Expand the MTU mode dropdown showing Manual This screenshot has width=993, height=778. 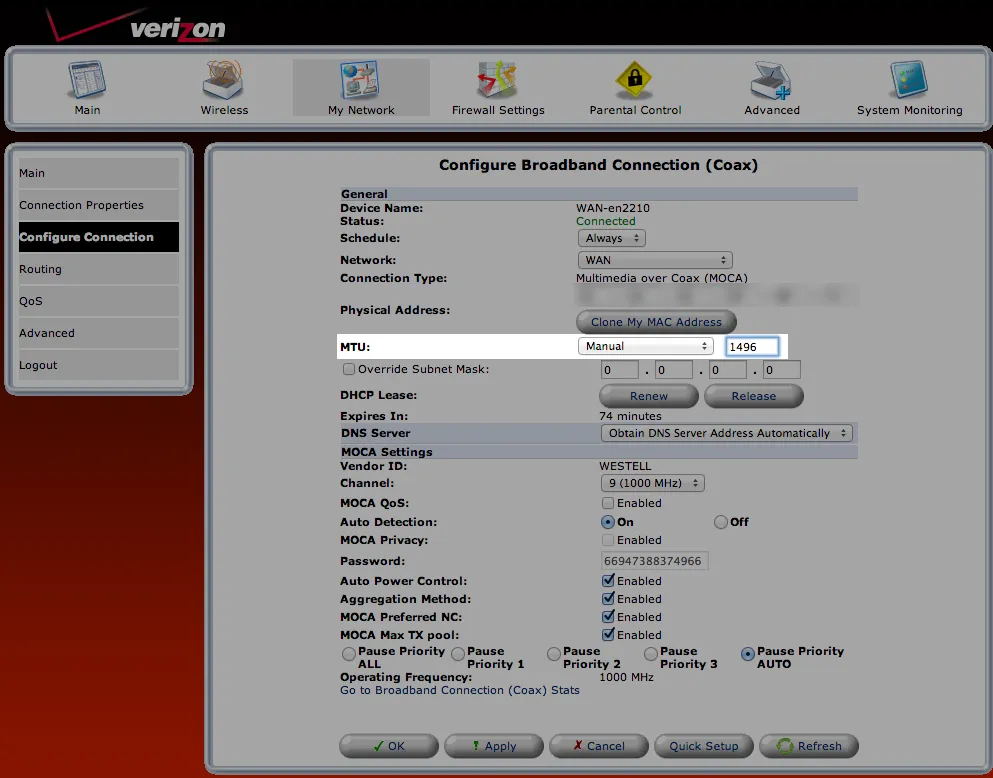(645, 346)
